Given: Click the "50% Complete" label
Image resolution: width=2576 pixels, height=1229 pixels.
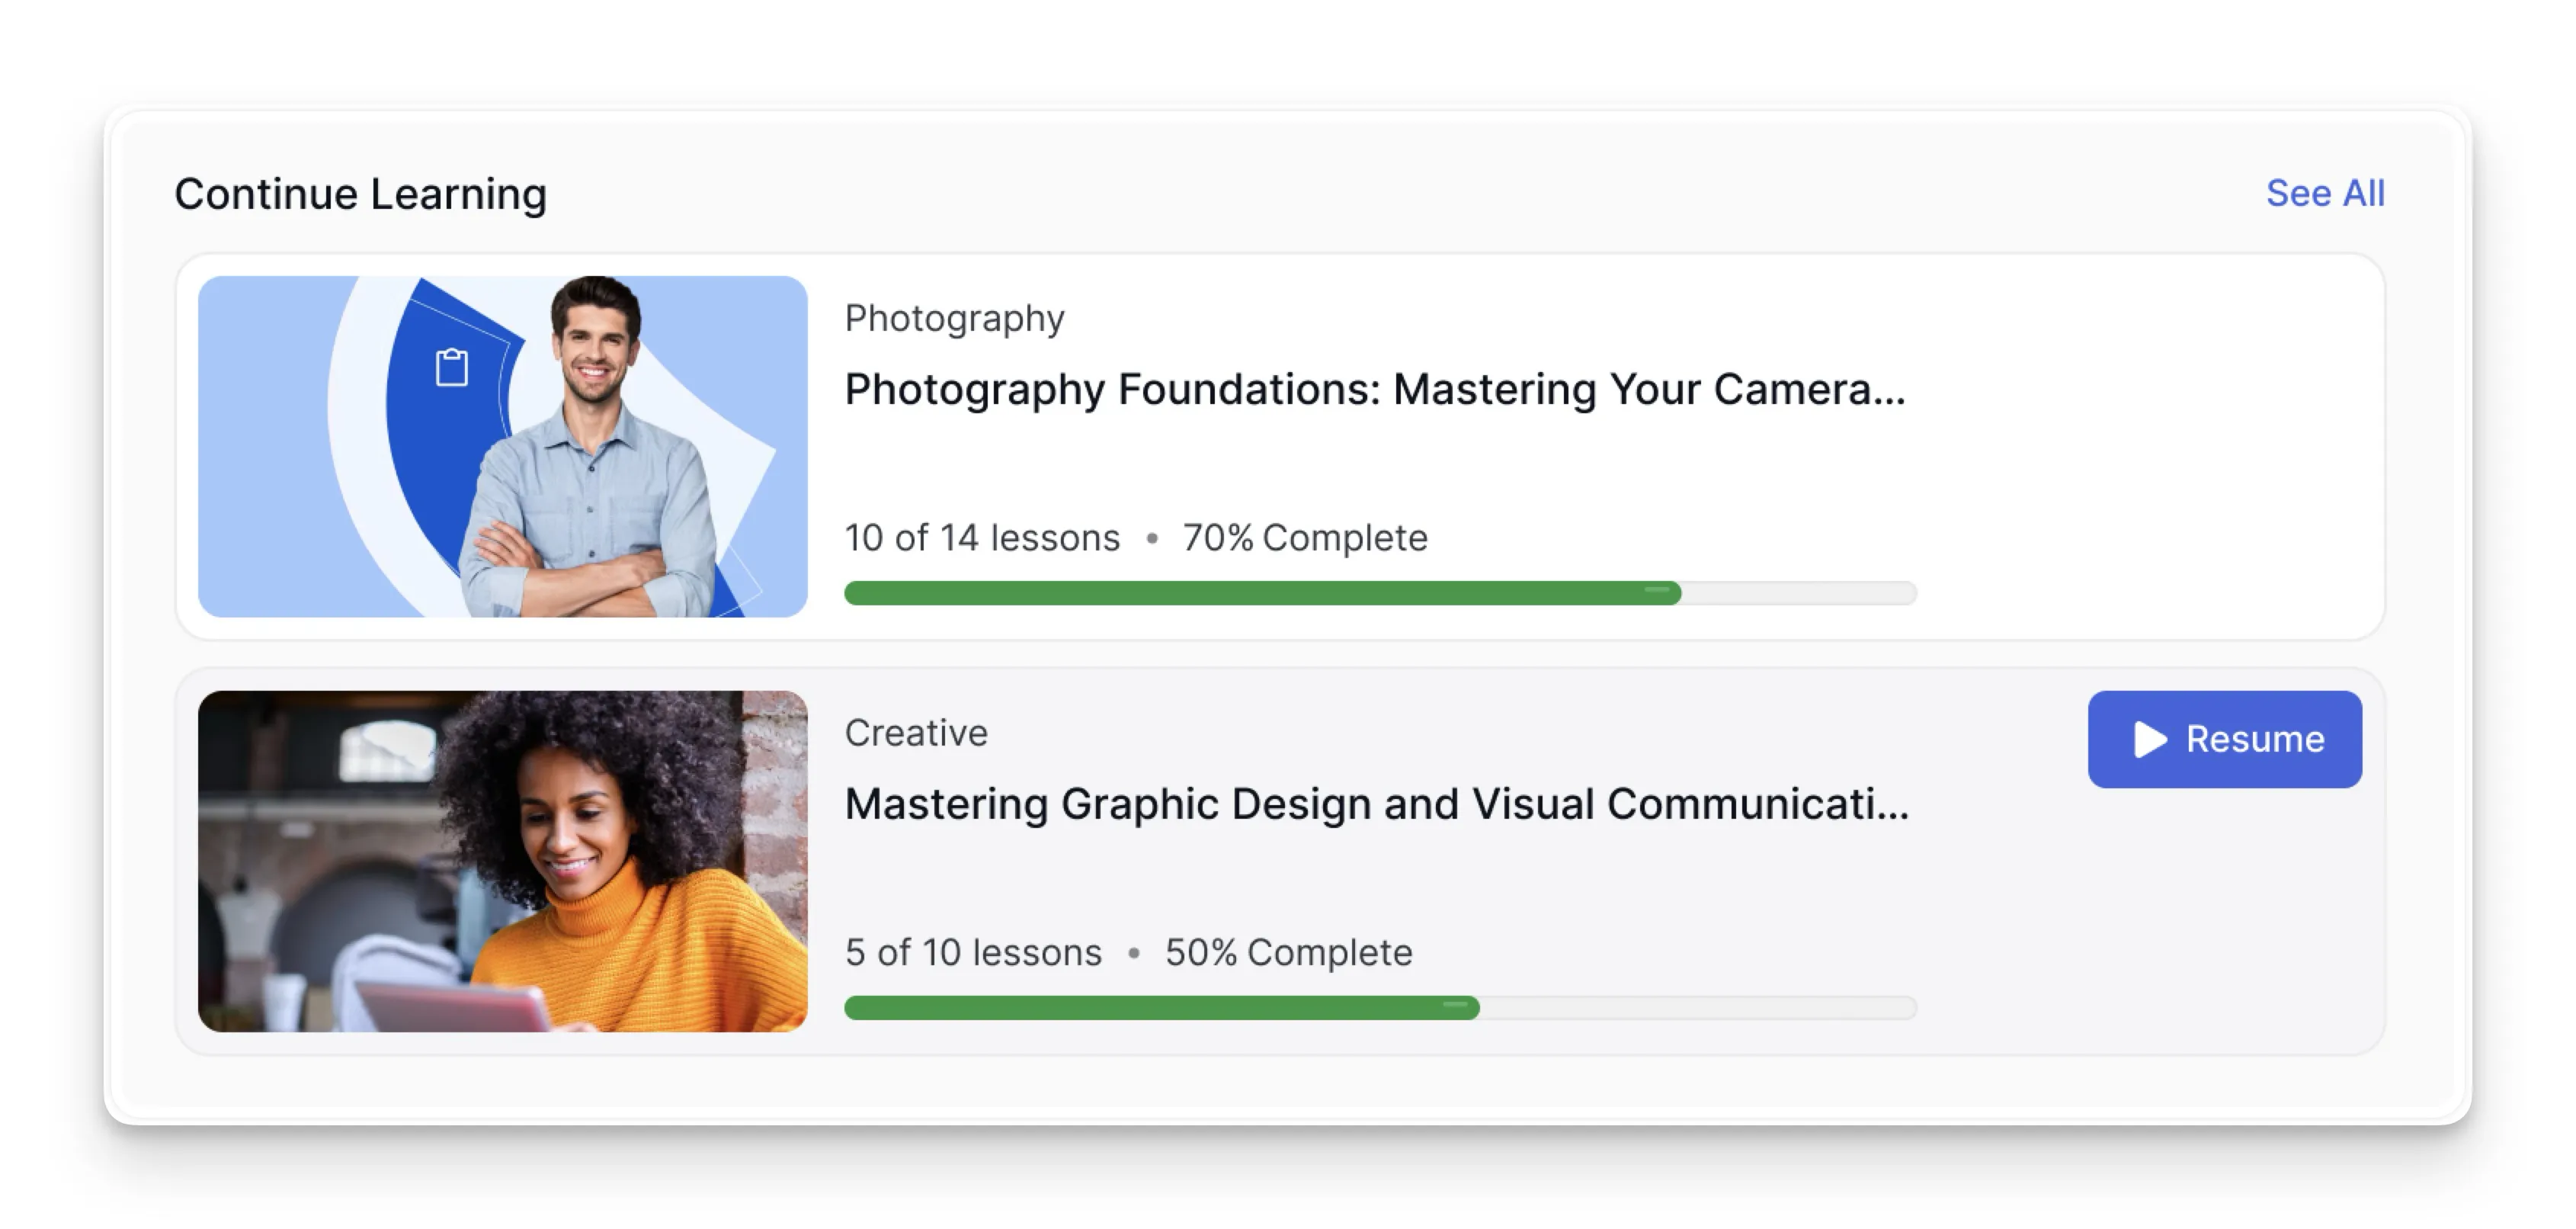Looking at the screenshot, I should point(1289,953).
